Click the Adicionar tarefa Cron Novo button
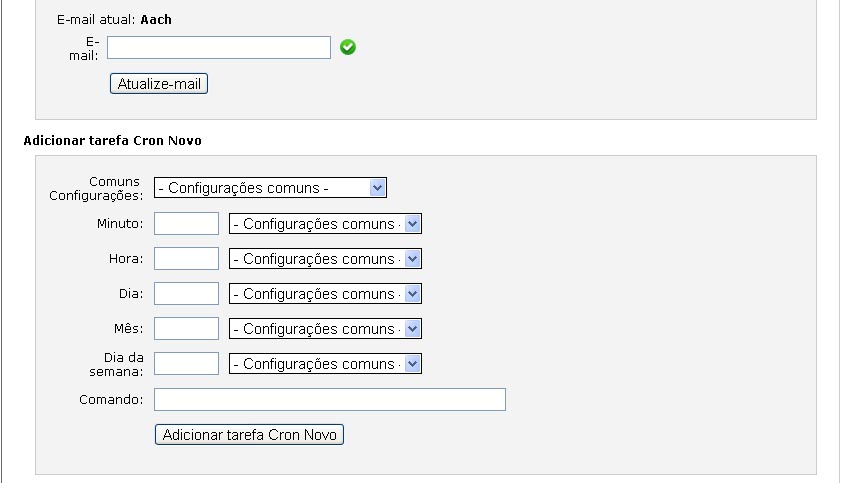Screen dimensions: 843x483 (x=249, y=435)
